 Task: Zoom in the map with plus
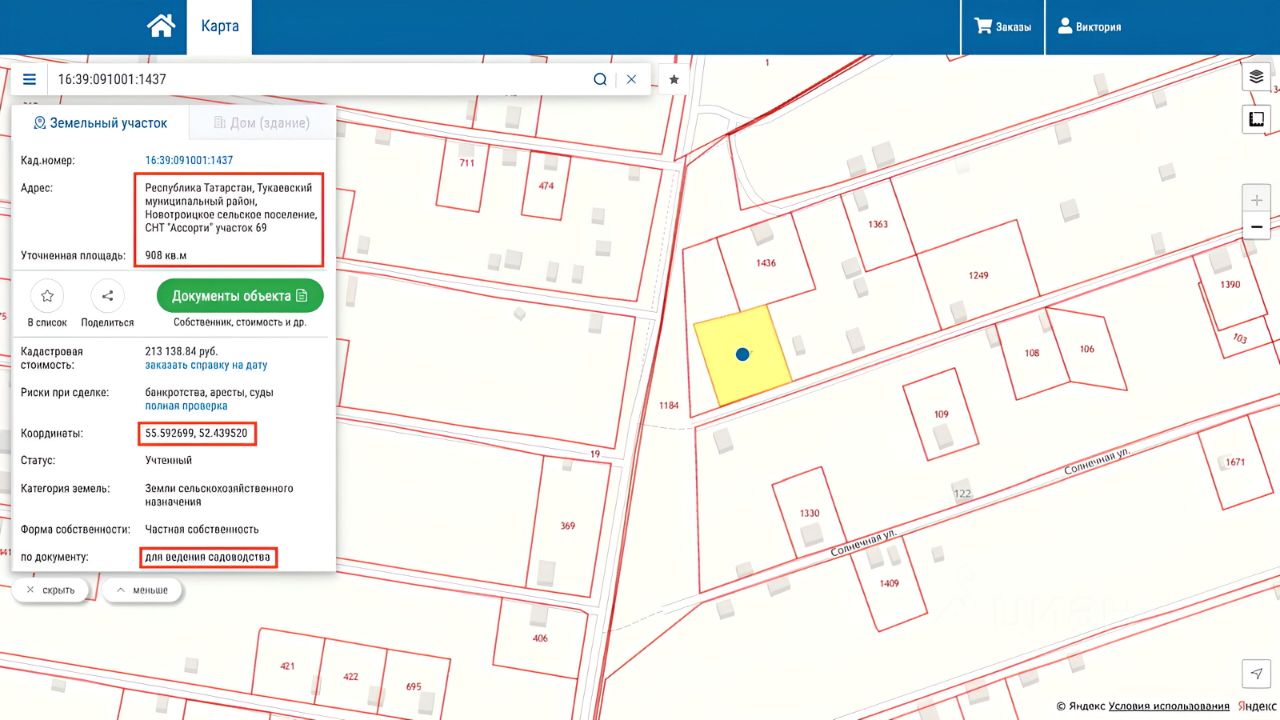pos(1256,199)
